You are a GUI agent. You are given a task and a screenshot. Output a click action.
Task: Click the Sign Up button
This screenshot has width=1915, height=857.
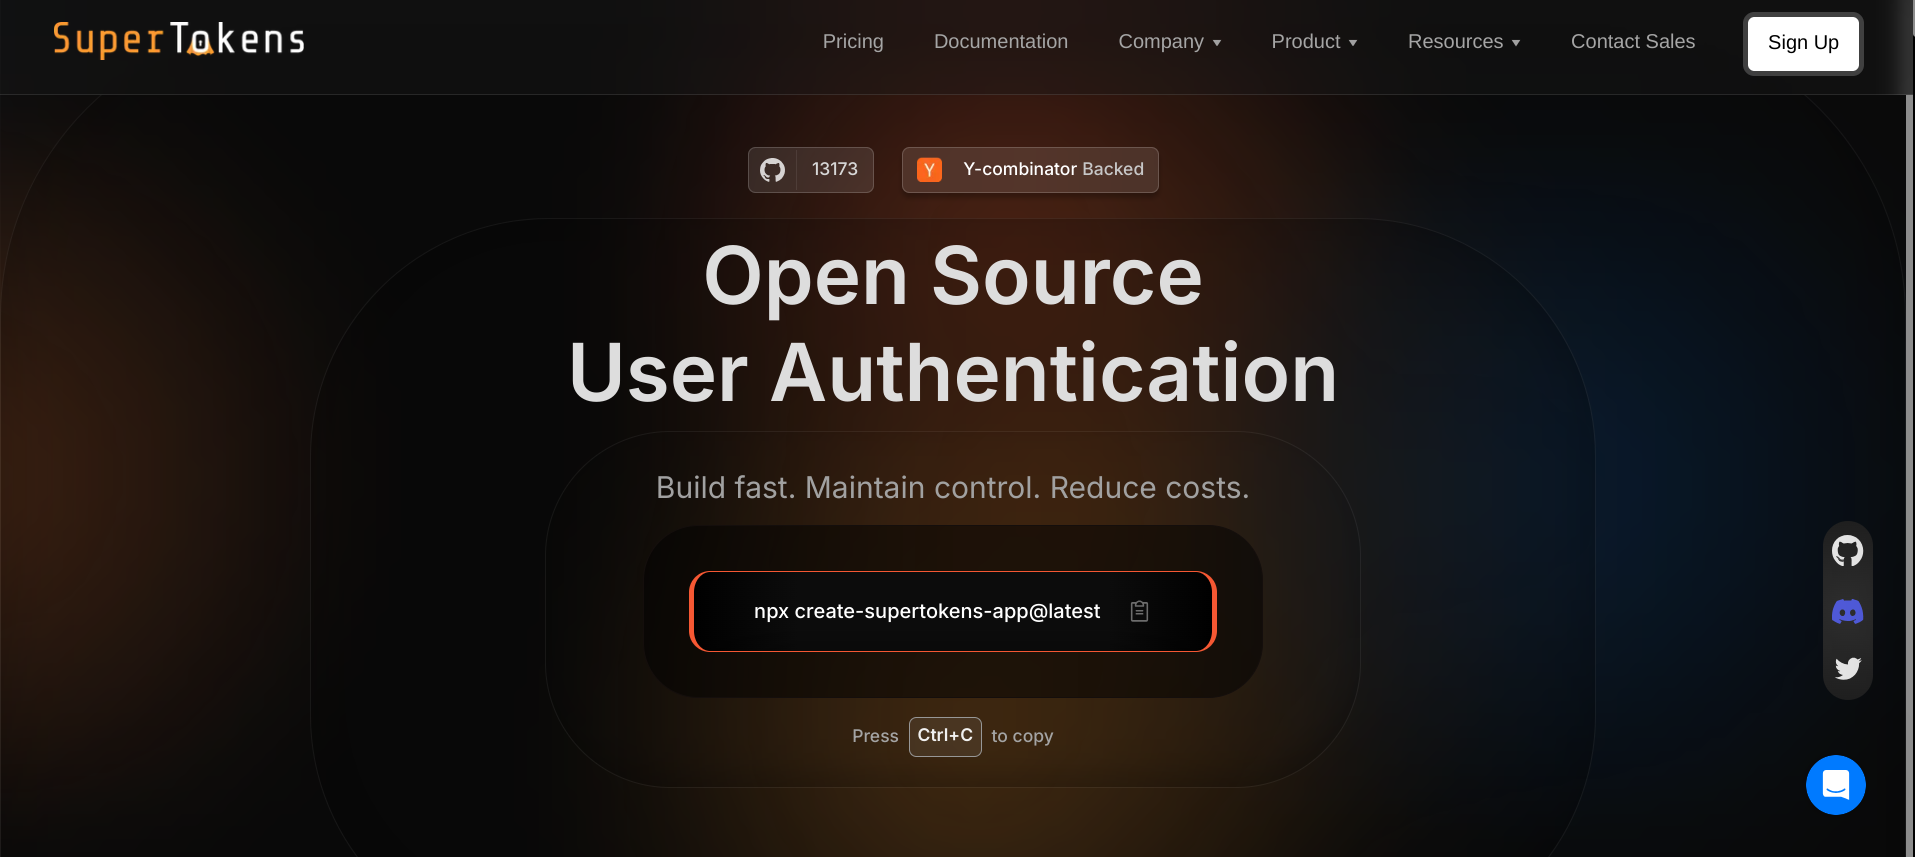1803,43
